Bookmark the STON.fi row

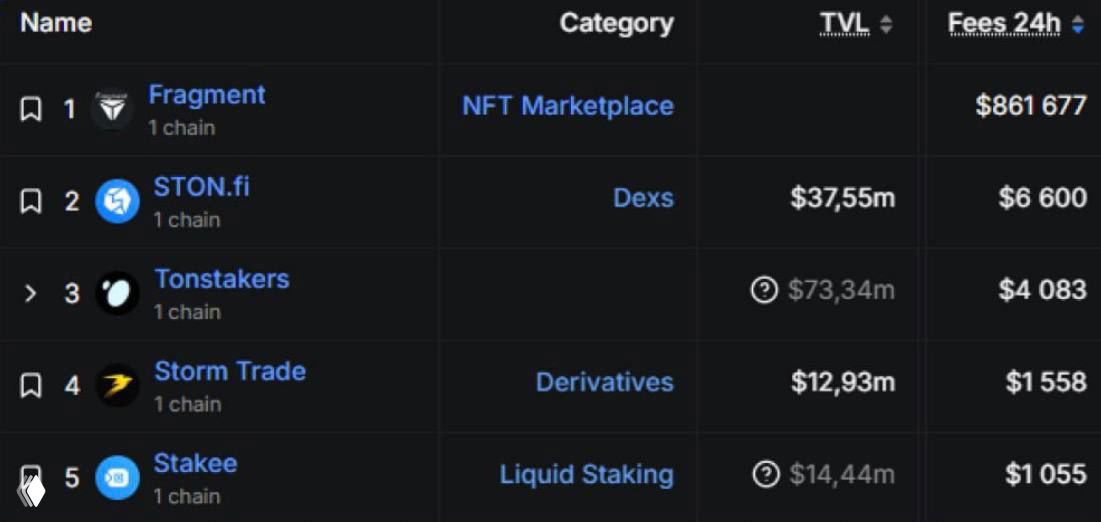pos(31,201)
